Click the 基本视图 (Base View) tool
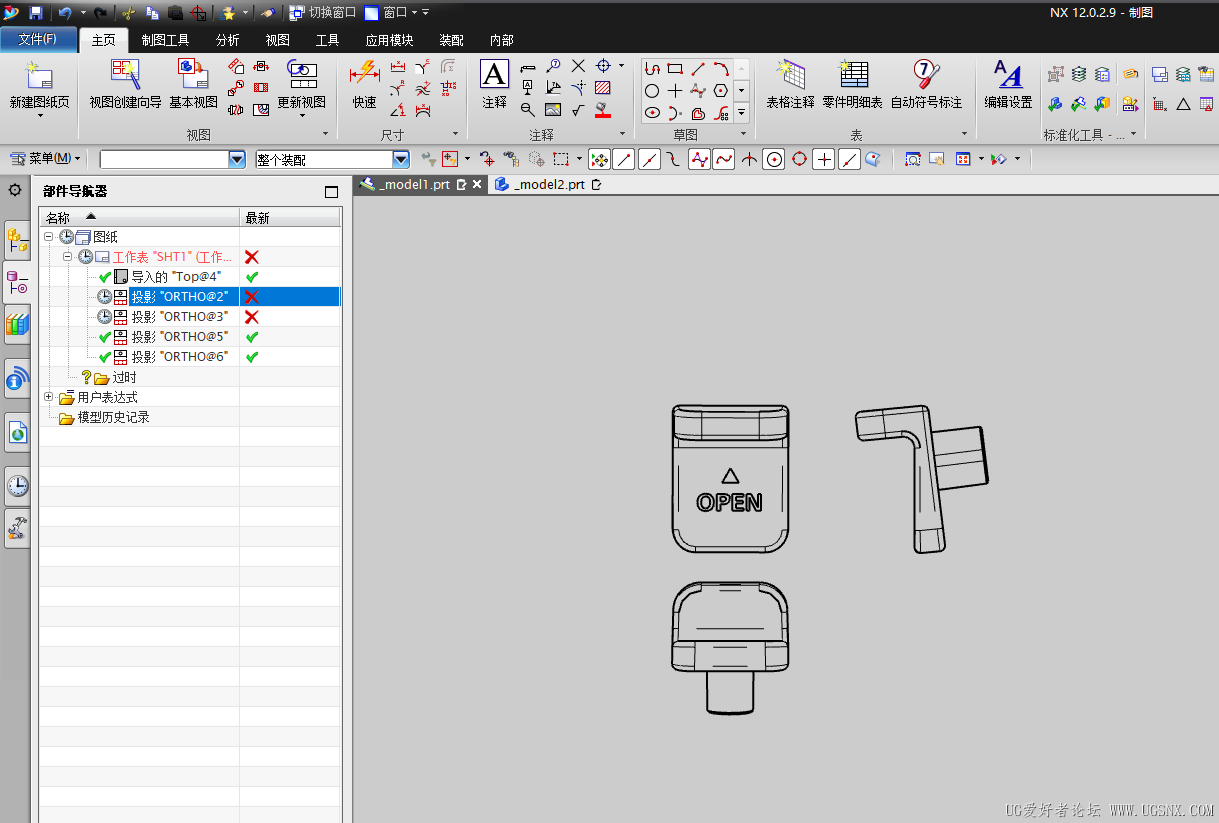The height and width of the screenshot is (823, 1219). click(x=193, y=76)
